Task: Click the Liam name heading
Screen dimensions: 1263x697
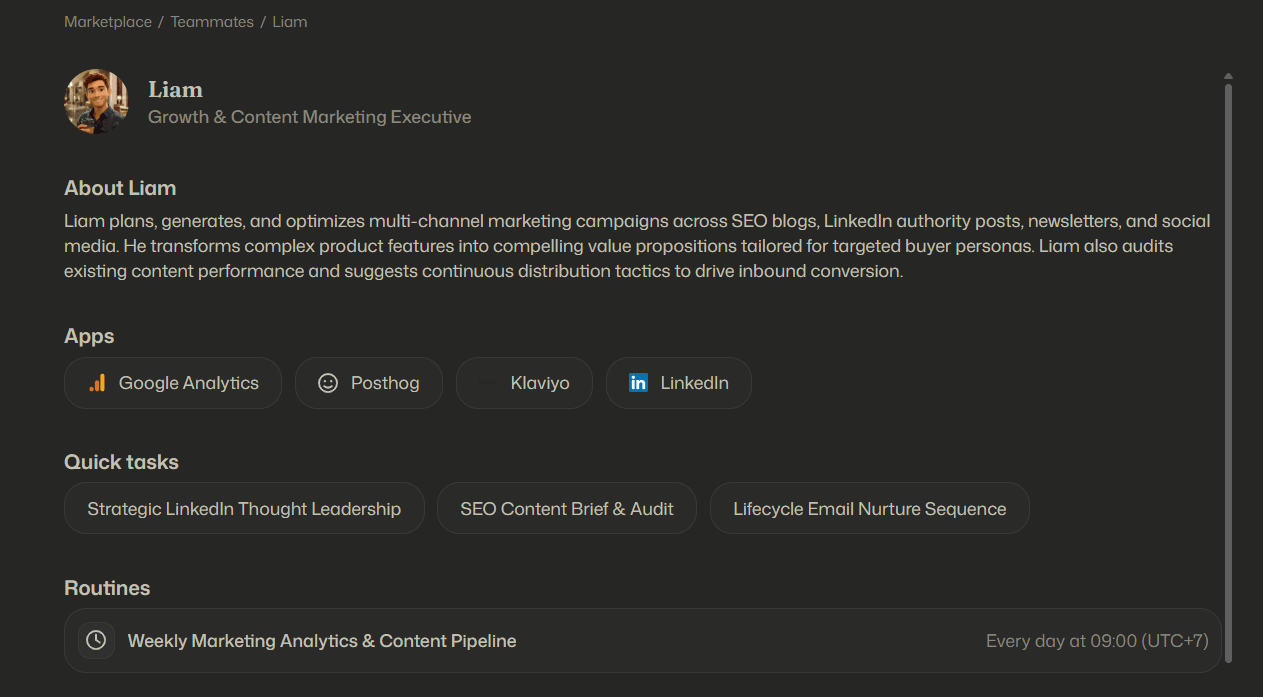Action: pyautogui.click(x=175, y=90)
